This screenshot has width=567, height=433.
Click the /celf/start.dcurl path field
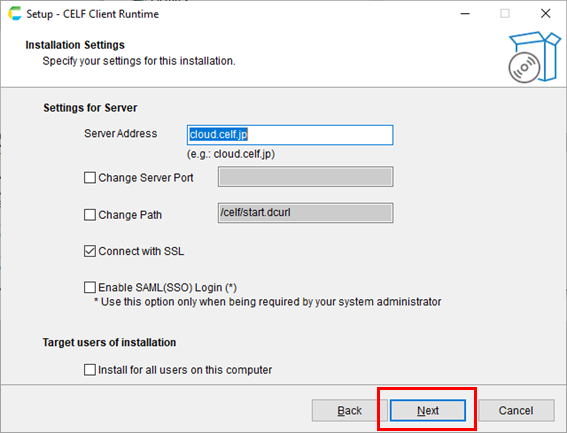(x=306, y=213)
